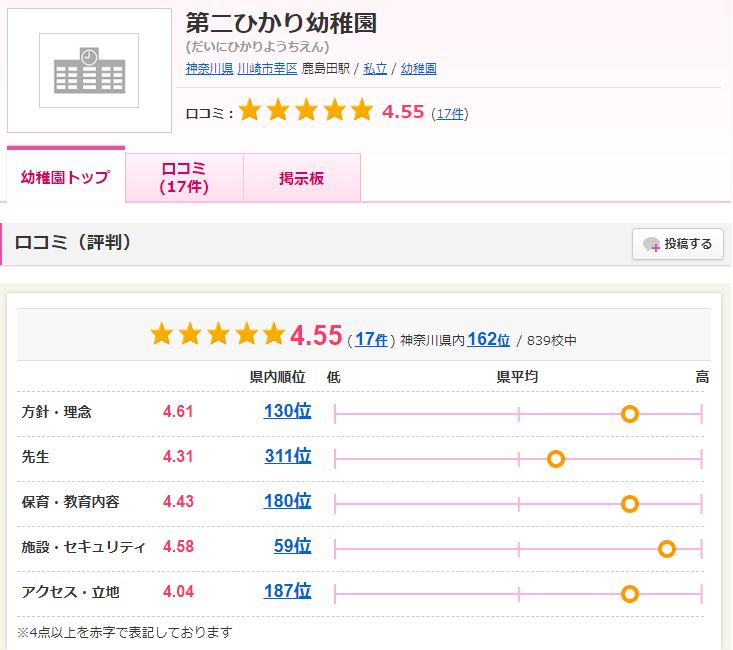Click the 施設・セキュリティ rating marker on scale
The width and height of the screenshot is (733, 650).
[x=667, y=549]
